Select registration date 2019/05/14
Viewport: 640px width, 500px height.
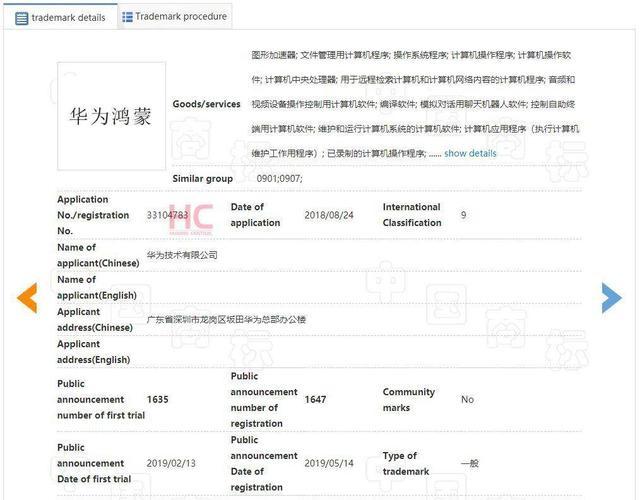point(329,463)
